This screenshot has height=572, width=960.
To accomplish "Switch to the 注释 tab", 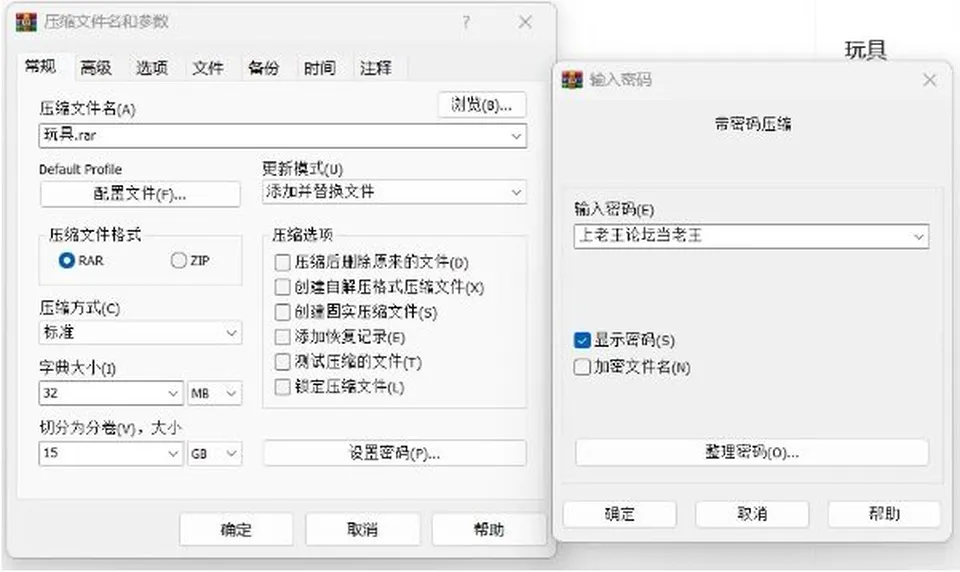I will pos(376,68).
